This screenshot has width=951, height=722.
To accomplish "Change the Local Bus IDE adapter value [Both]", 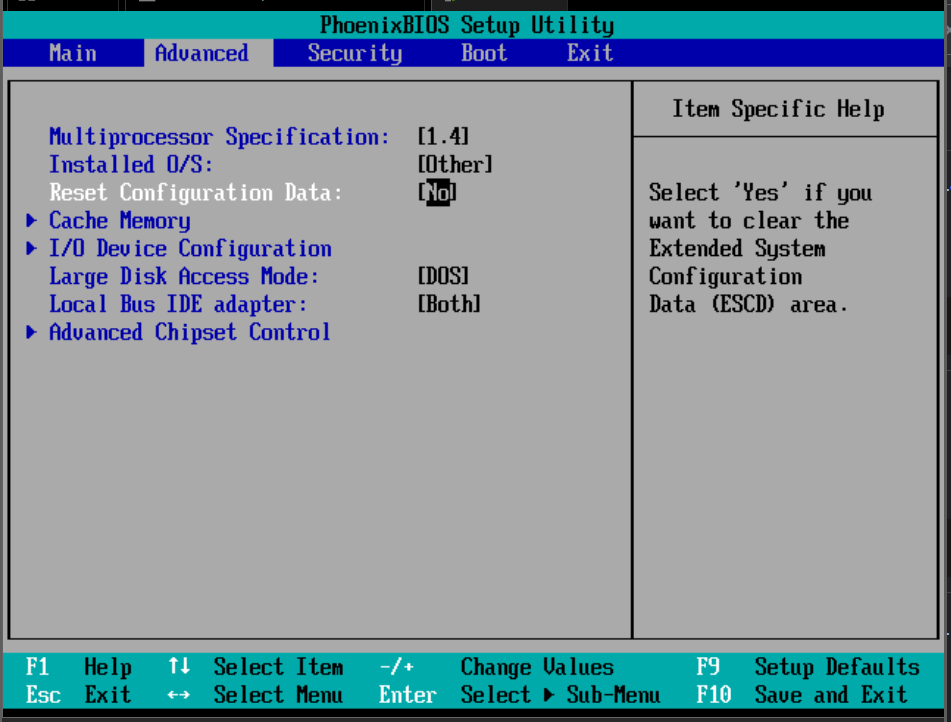I will pos(449,304).
